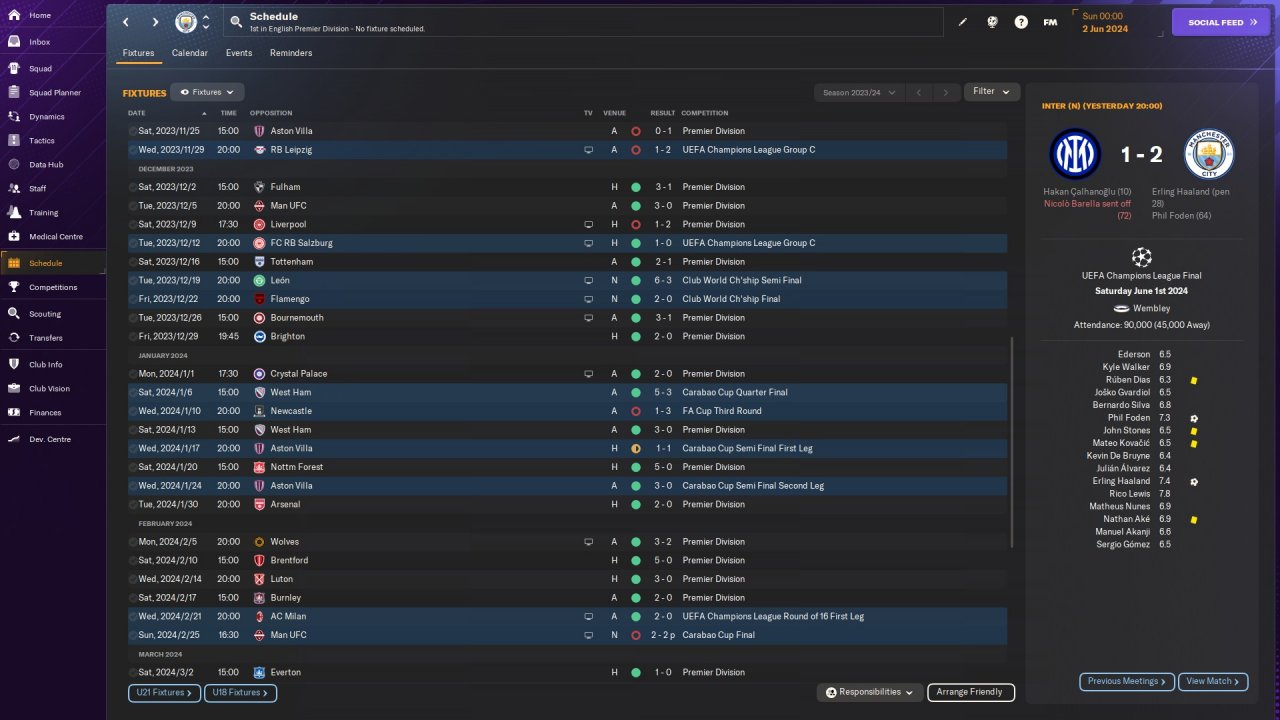Click the Rico Lewis name in ratings list

(x=1130, y=494)
